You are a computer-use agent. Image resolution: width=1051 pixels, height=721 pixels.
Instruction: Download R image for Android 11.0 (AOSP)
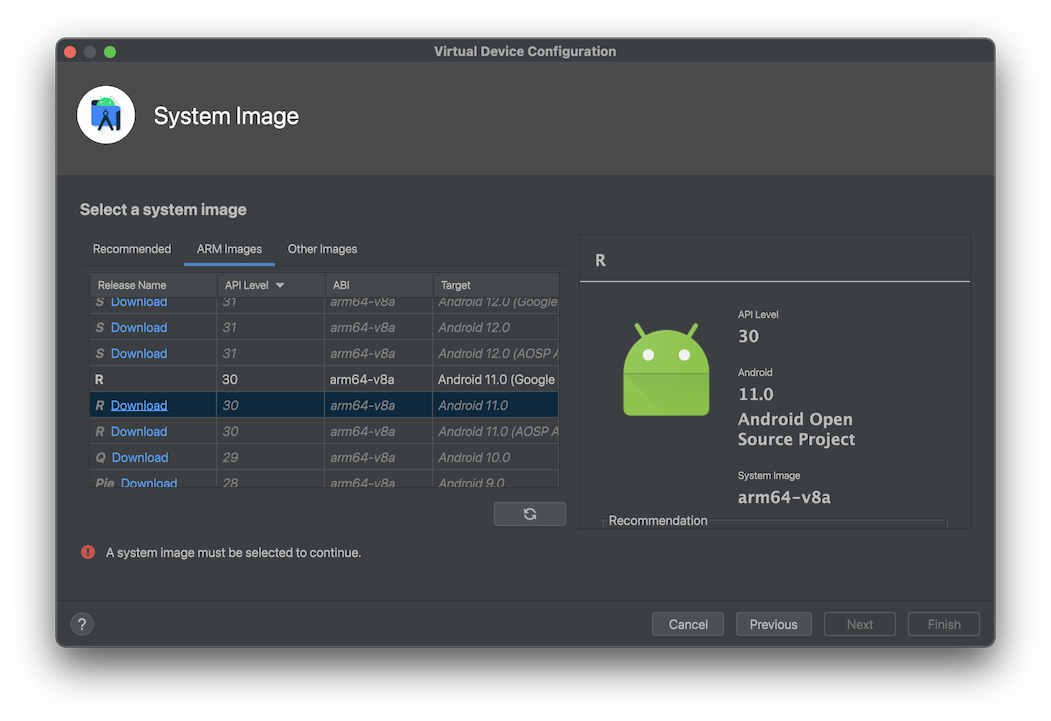(x=139, y=432)
